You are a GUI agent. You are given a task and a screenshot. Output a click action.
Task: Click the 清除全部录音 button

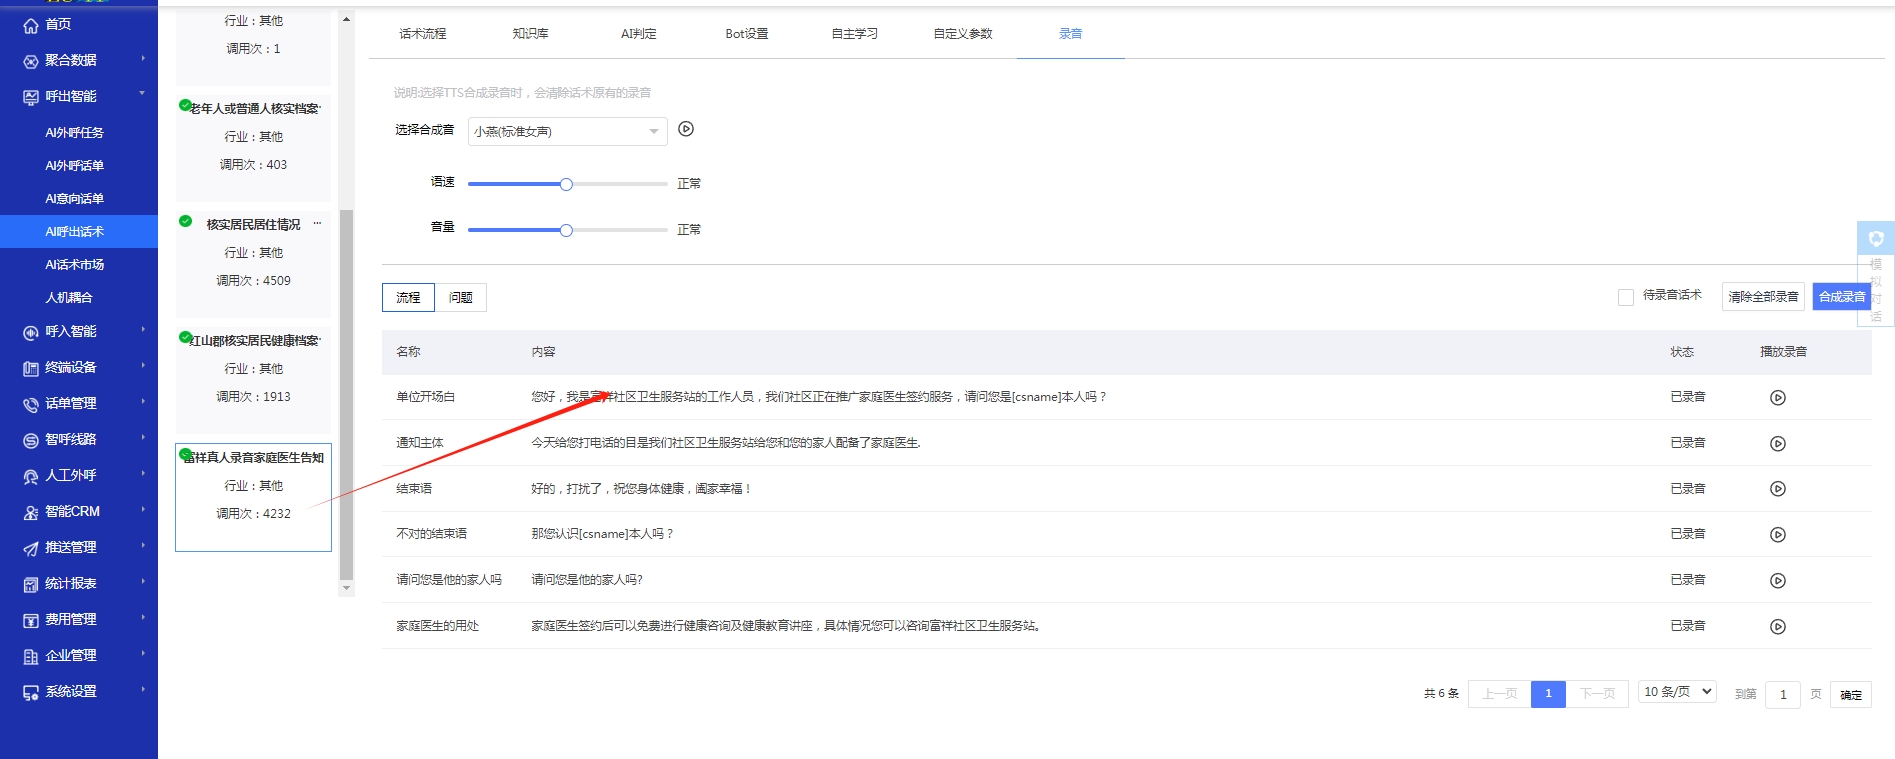coord(1763,297)
